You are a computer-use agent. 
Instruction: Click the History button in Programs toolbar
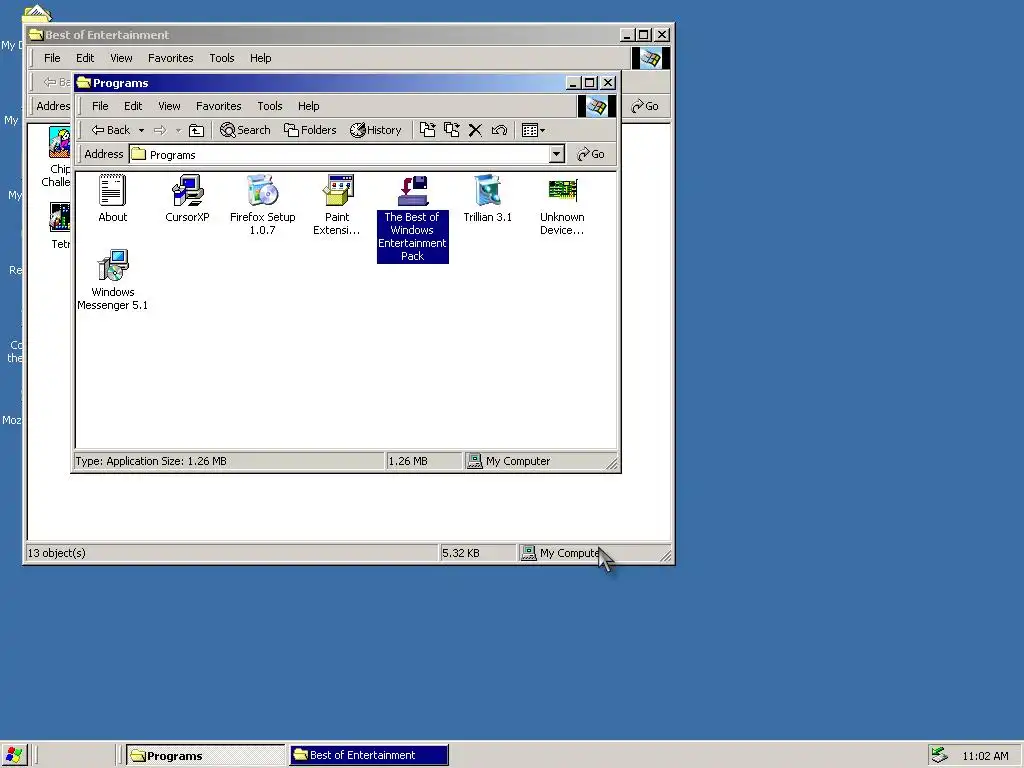click(x=376, y=130)
